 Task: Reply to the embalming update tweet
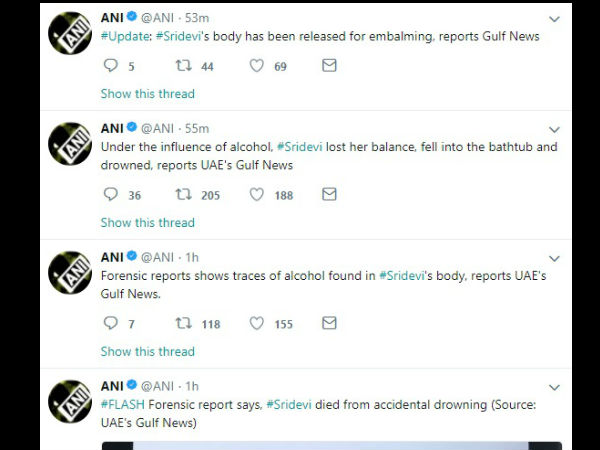click(x=111, y=66)
